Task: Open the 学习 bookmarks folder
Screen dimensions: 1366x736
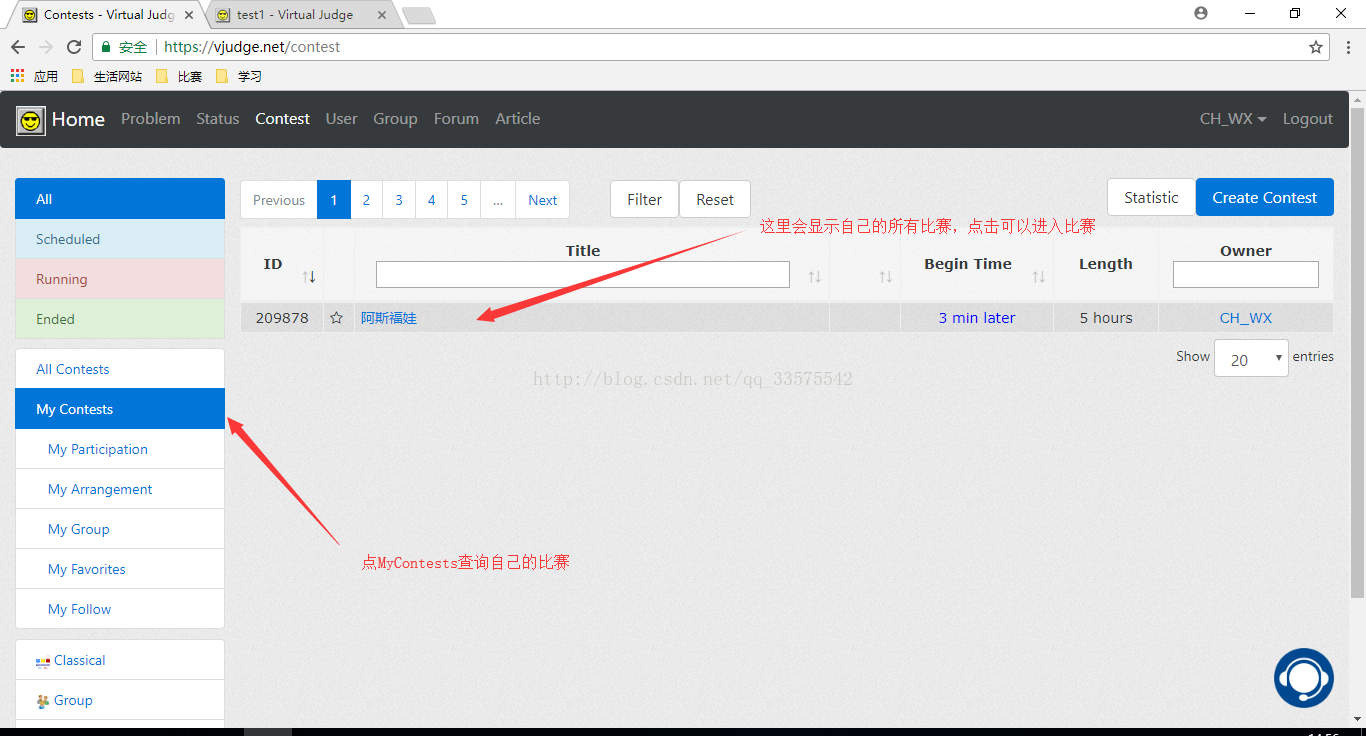Action: coord(239,76)
